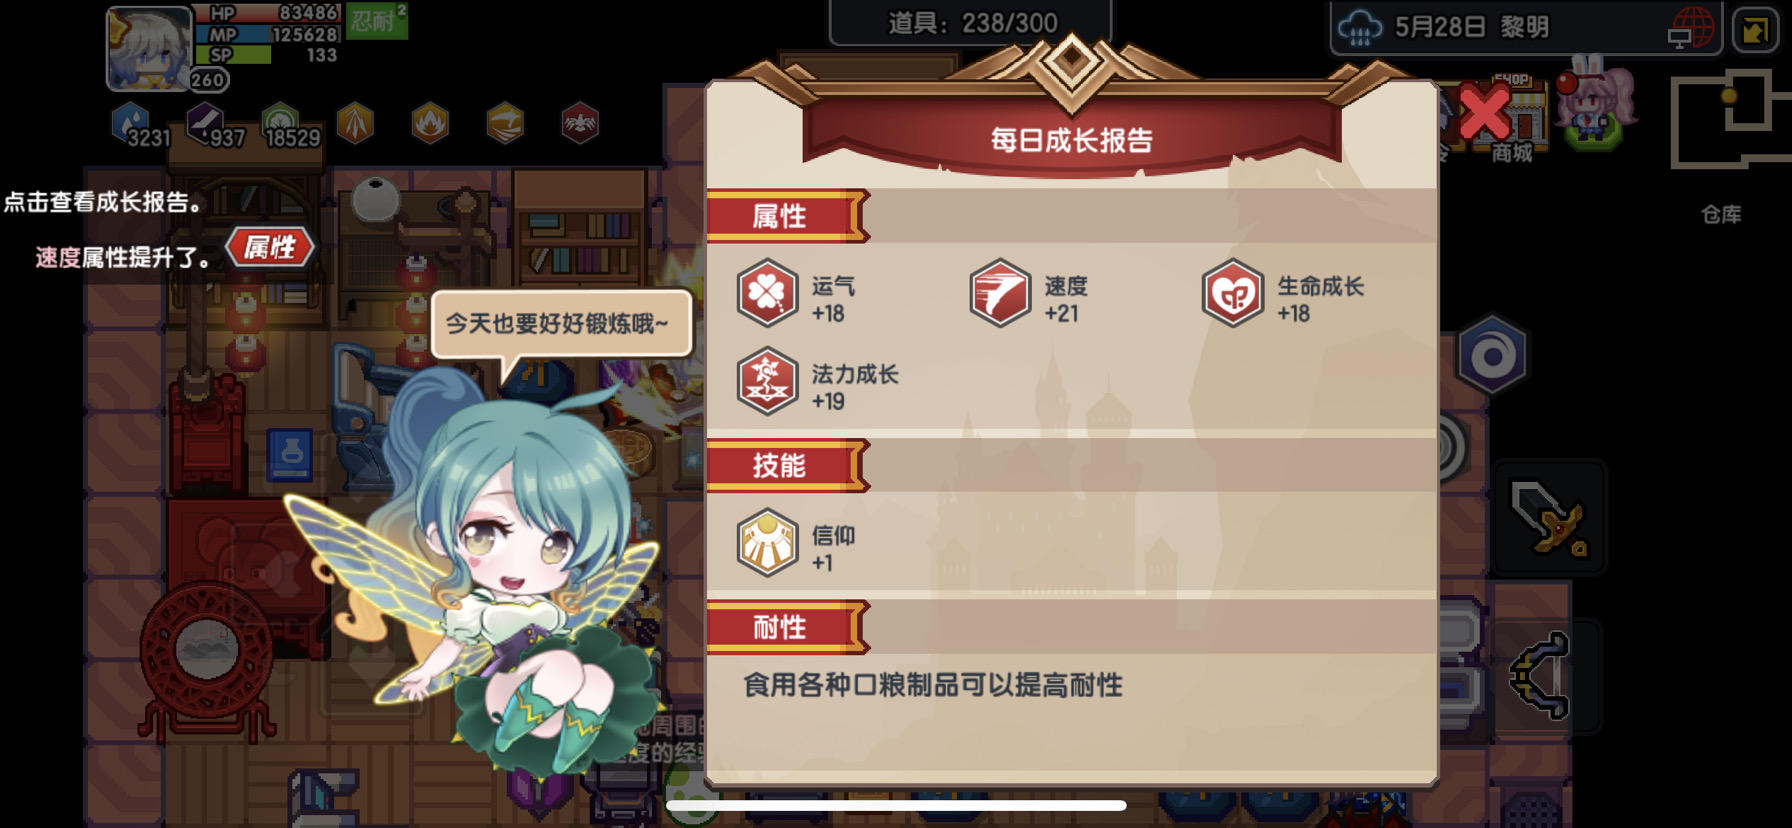Tap the fairy's speech bubble
Viewport: 1792px width, 828px height.
(x=561, y=324)
